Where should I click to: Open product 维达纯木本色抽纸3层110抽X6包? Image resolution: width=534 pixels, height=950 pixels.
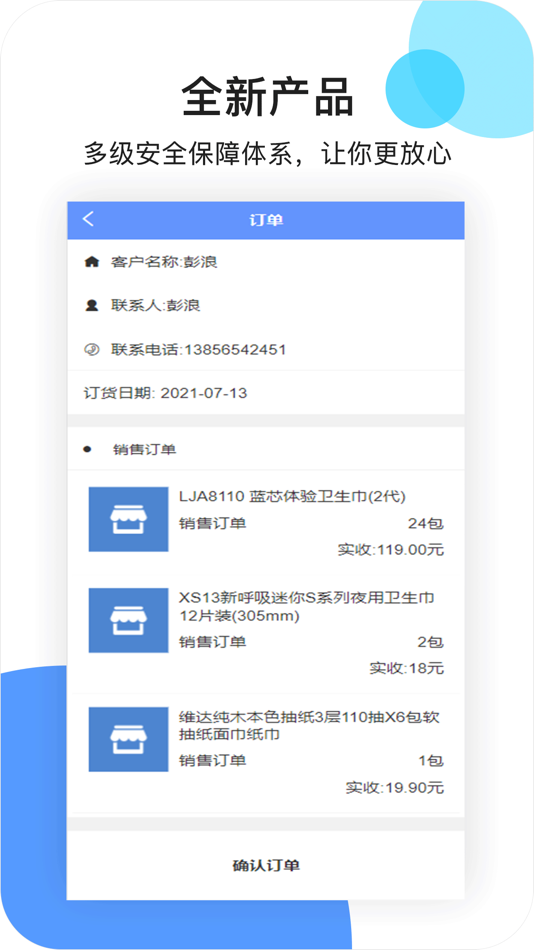coord(309,726)
